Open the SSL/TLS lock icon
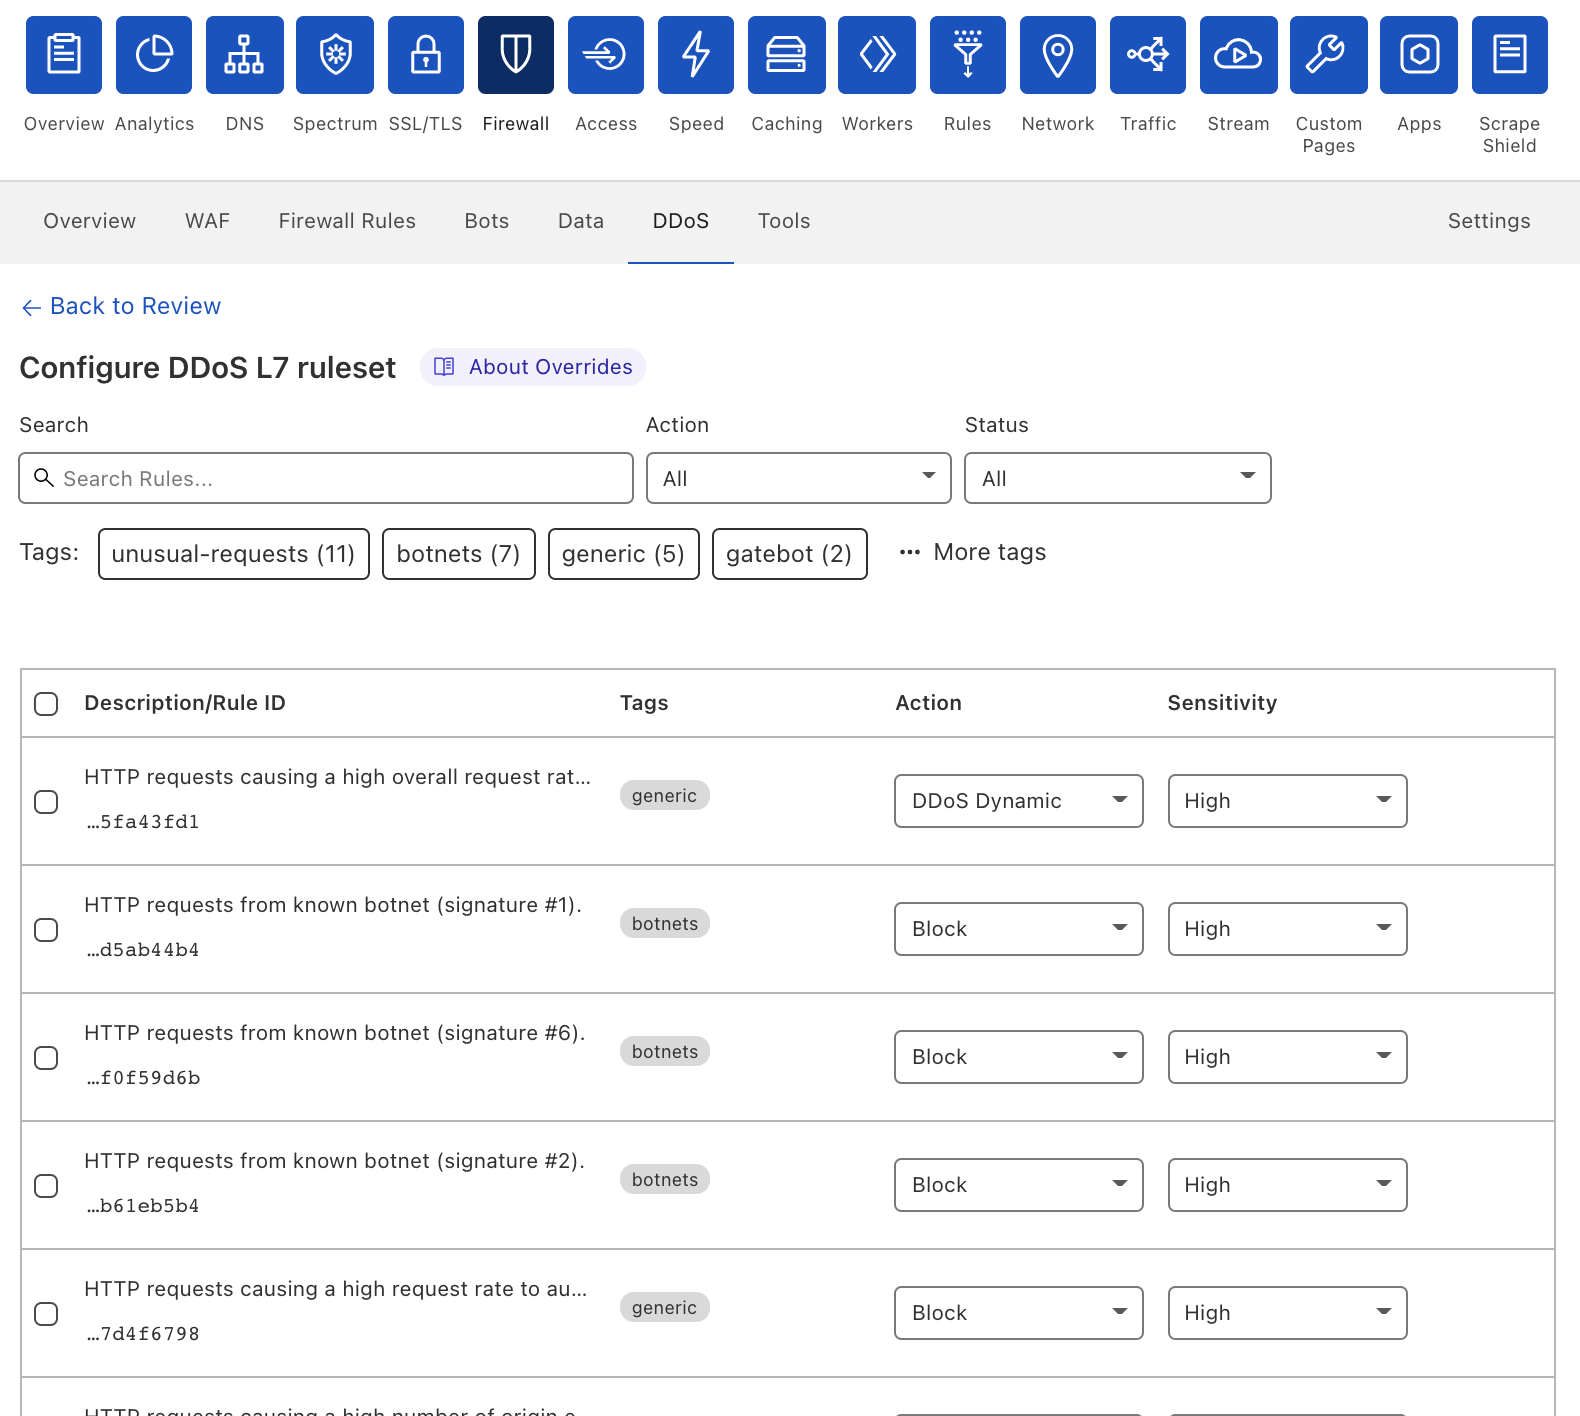This screenshot has height=1416, width=1580. click(x=425, y=55)
